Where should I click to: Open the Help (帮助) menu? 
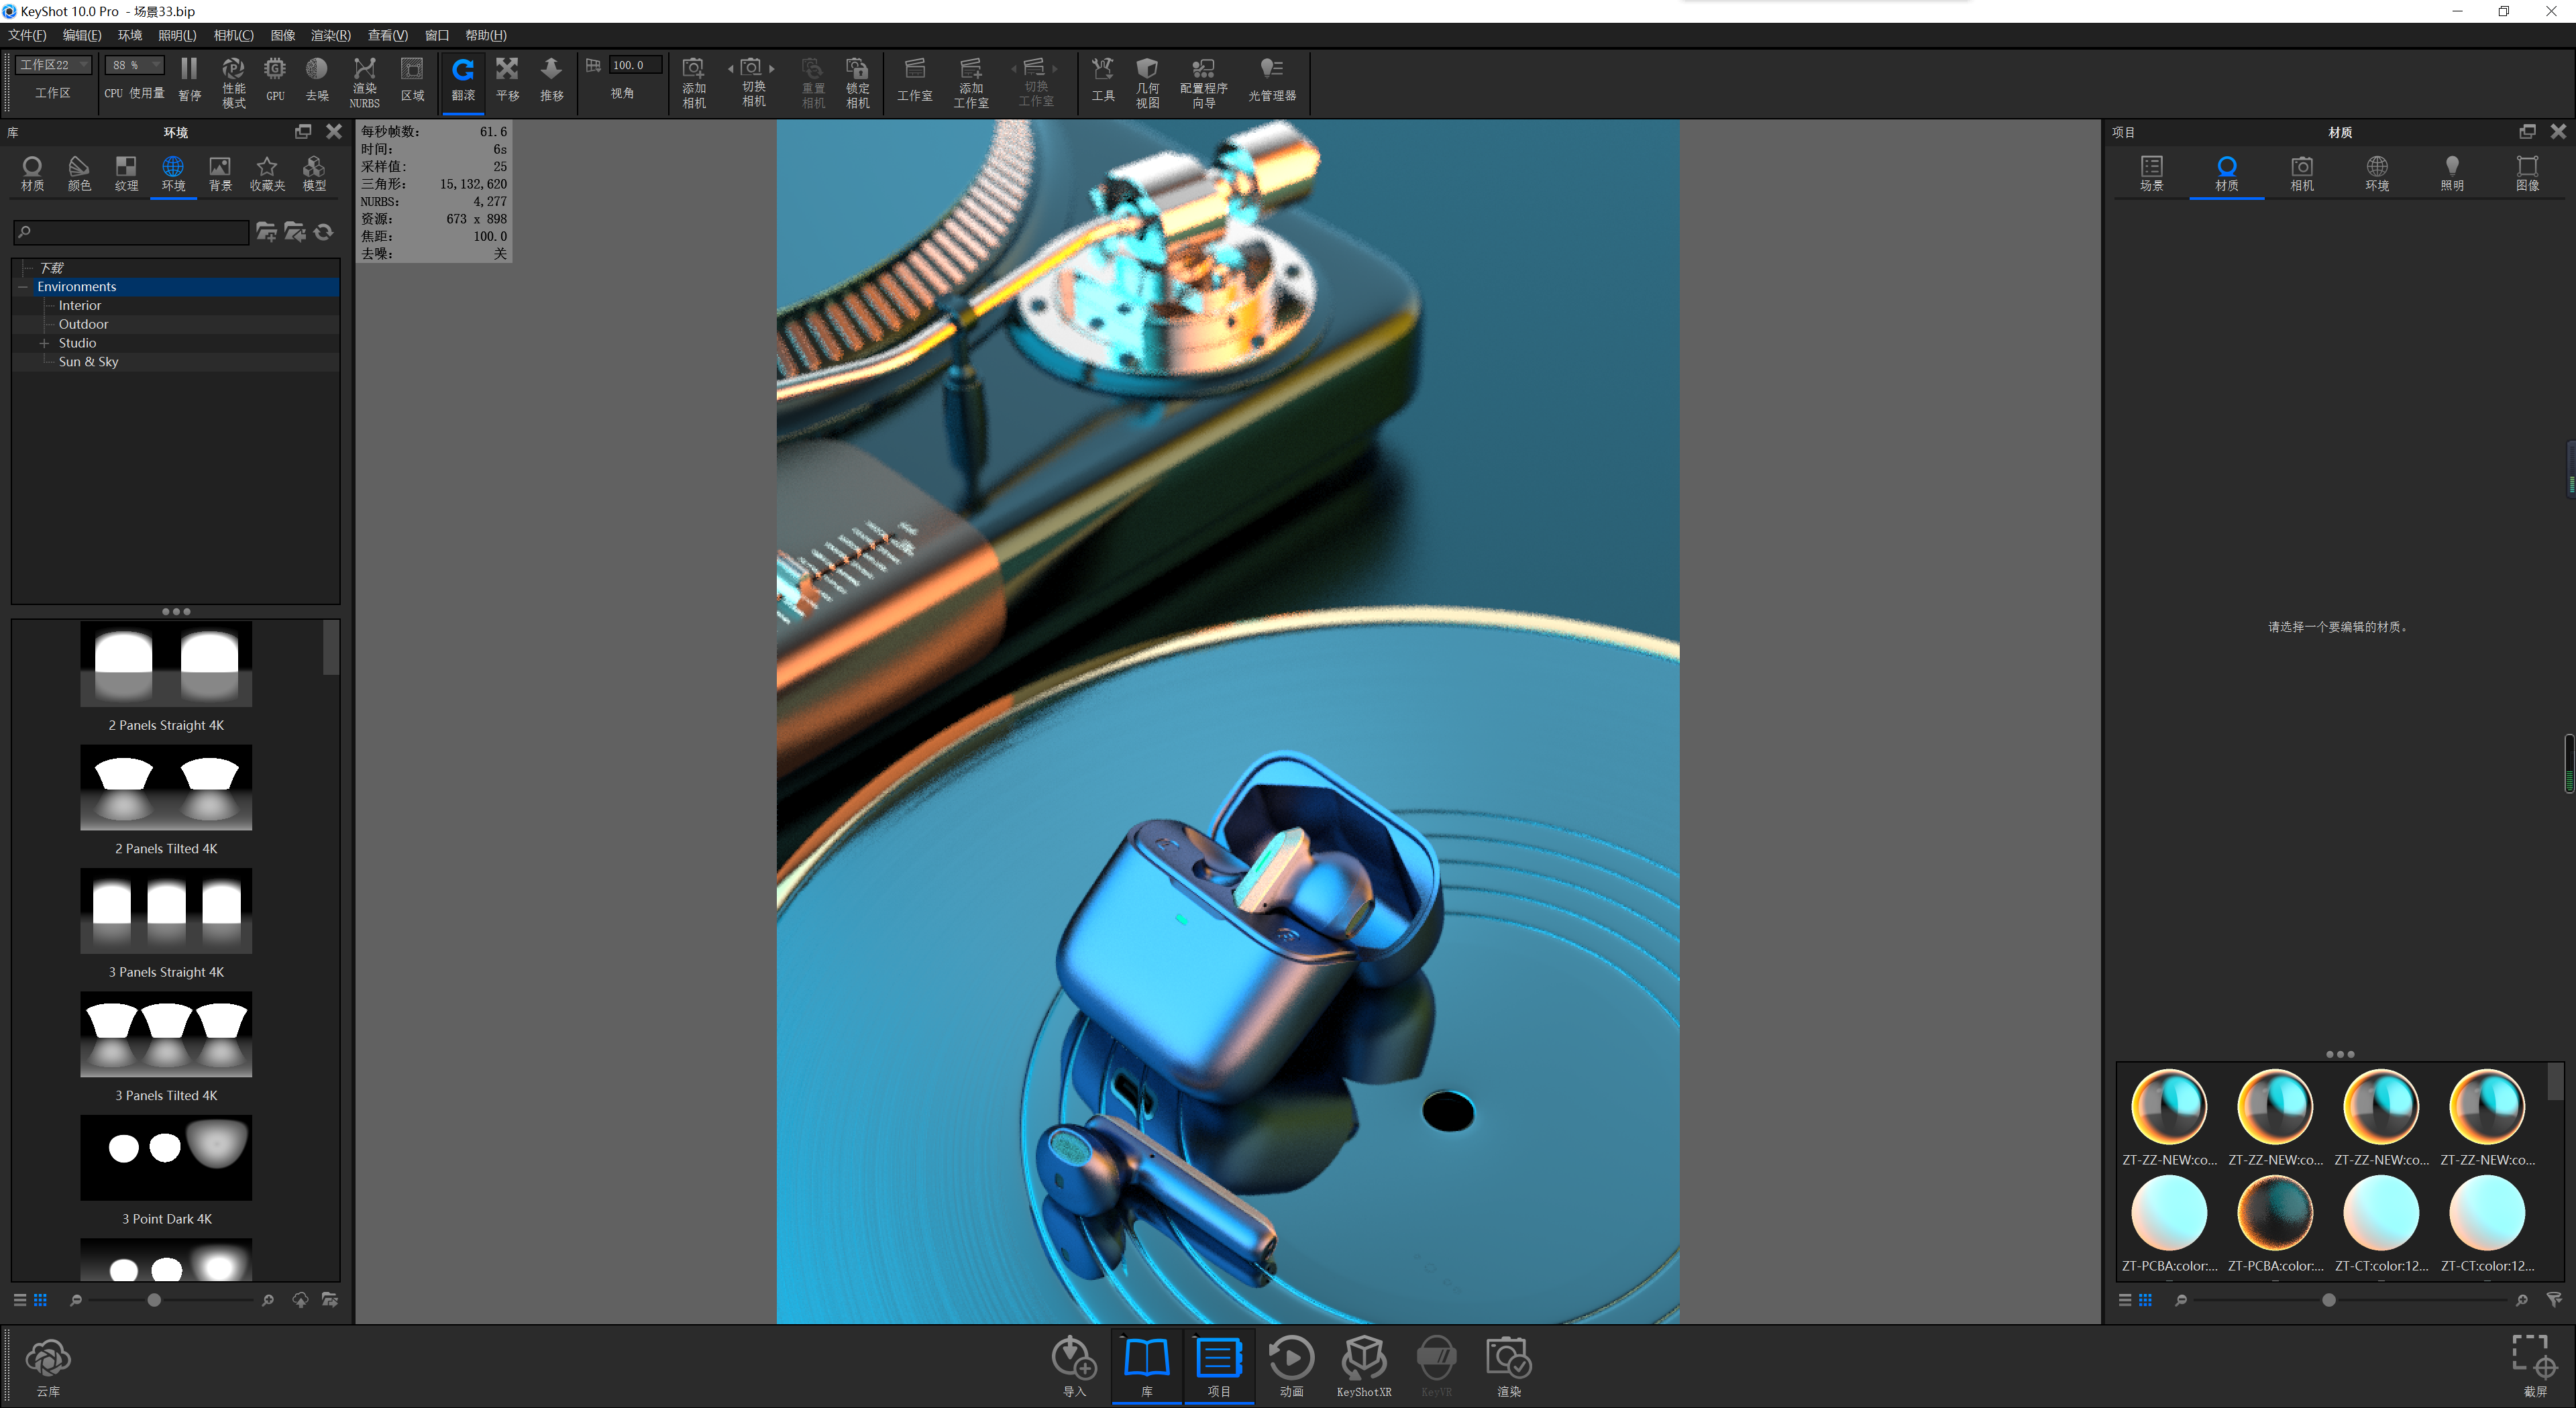[486, 35]
